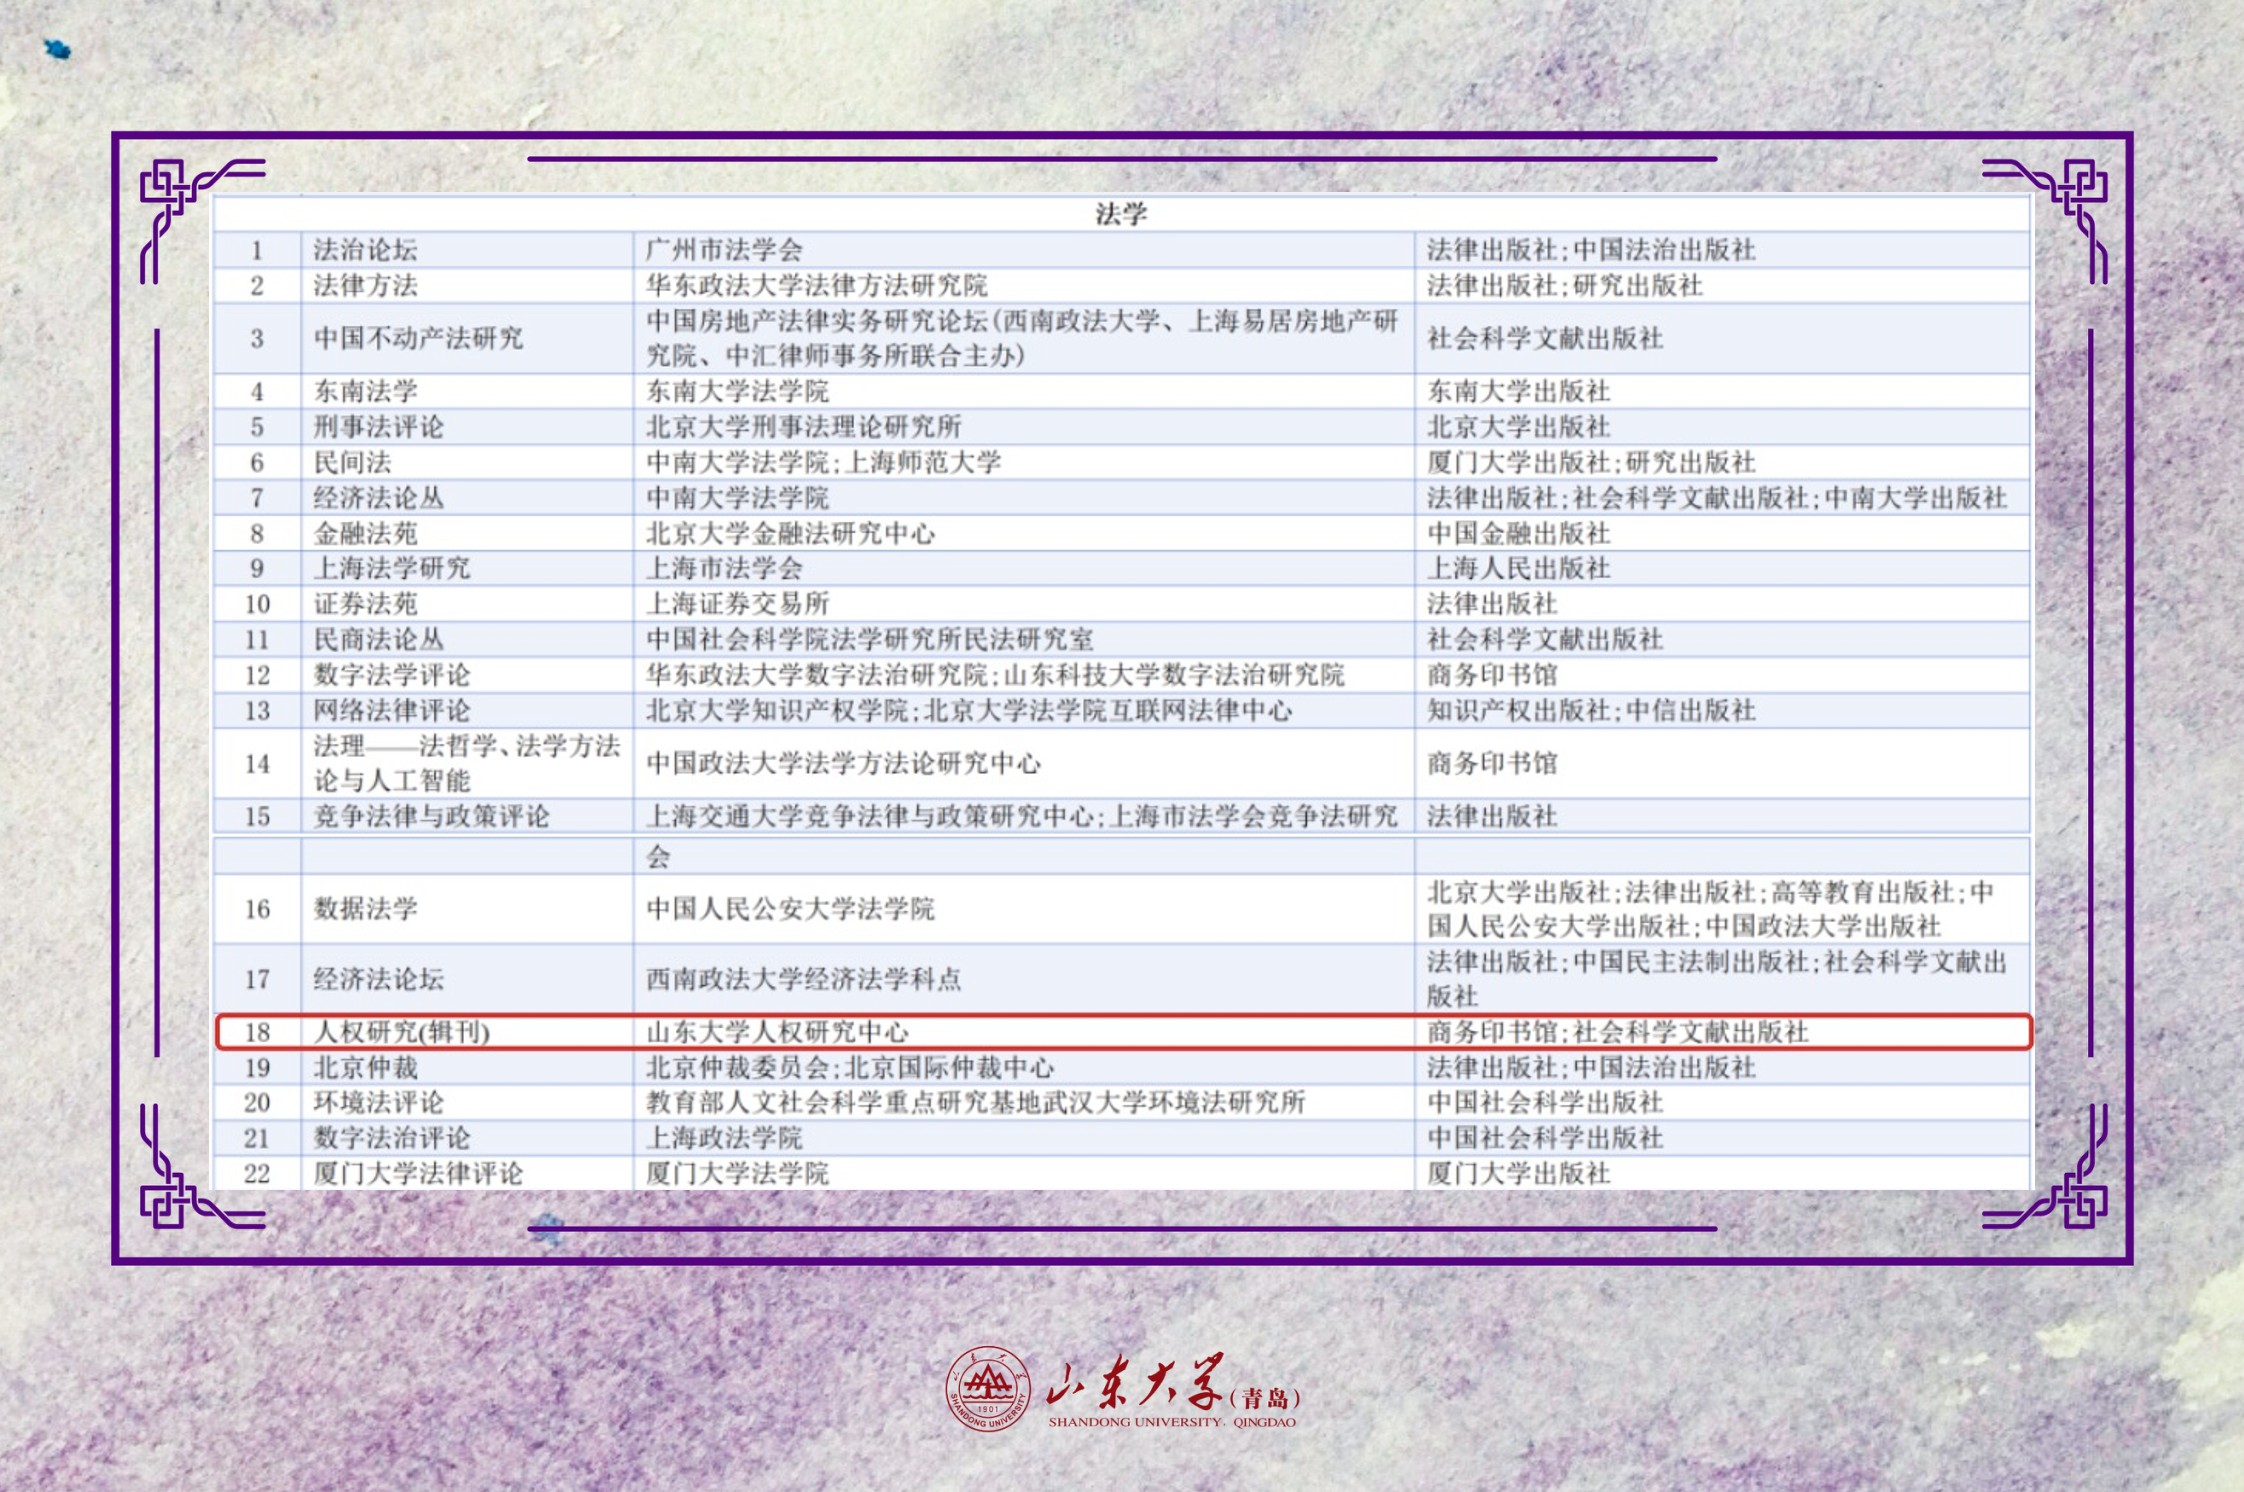2244x1492 pixels.
Task: Click the journal cell 中国不动产法研究
Action: 418,338
